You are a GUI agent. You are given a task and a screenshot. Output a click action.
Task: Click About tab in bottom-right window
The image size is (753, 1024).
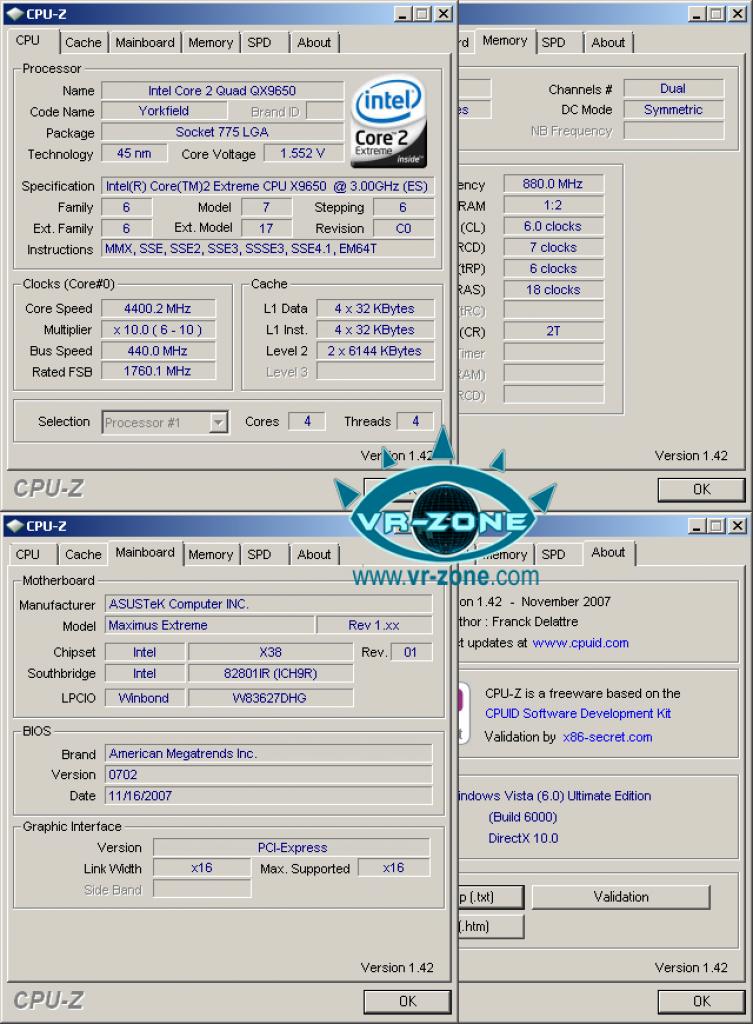click(x=608, y=552)
